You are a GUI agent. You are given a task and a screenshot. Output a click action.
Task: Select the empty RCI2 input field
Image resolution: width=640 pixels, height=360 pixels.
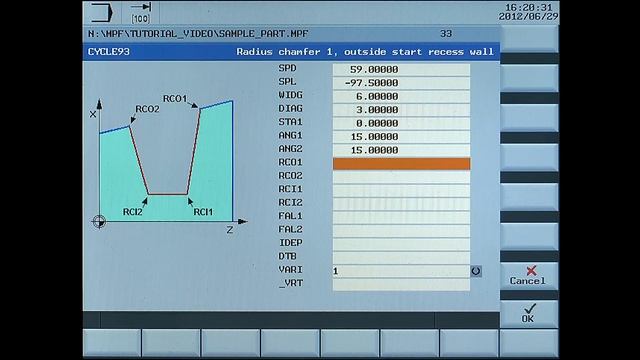tap(401, 204)
